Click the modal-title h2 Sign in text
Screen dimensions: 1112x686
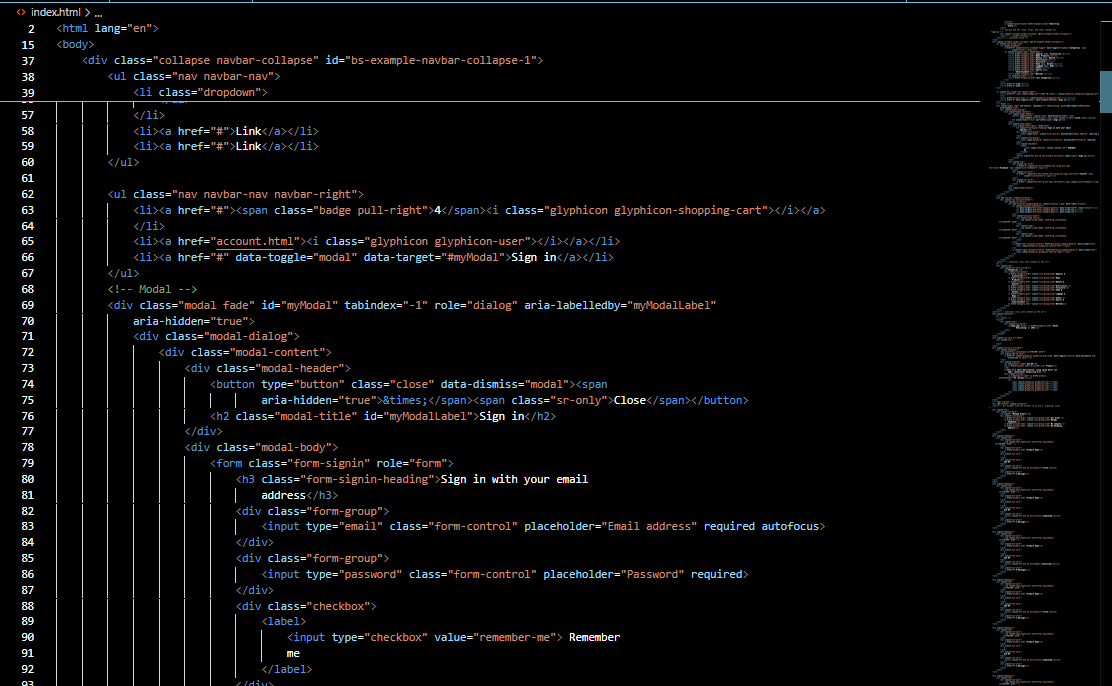[x=502, y=416]
